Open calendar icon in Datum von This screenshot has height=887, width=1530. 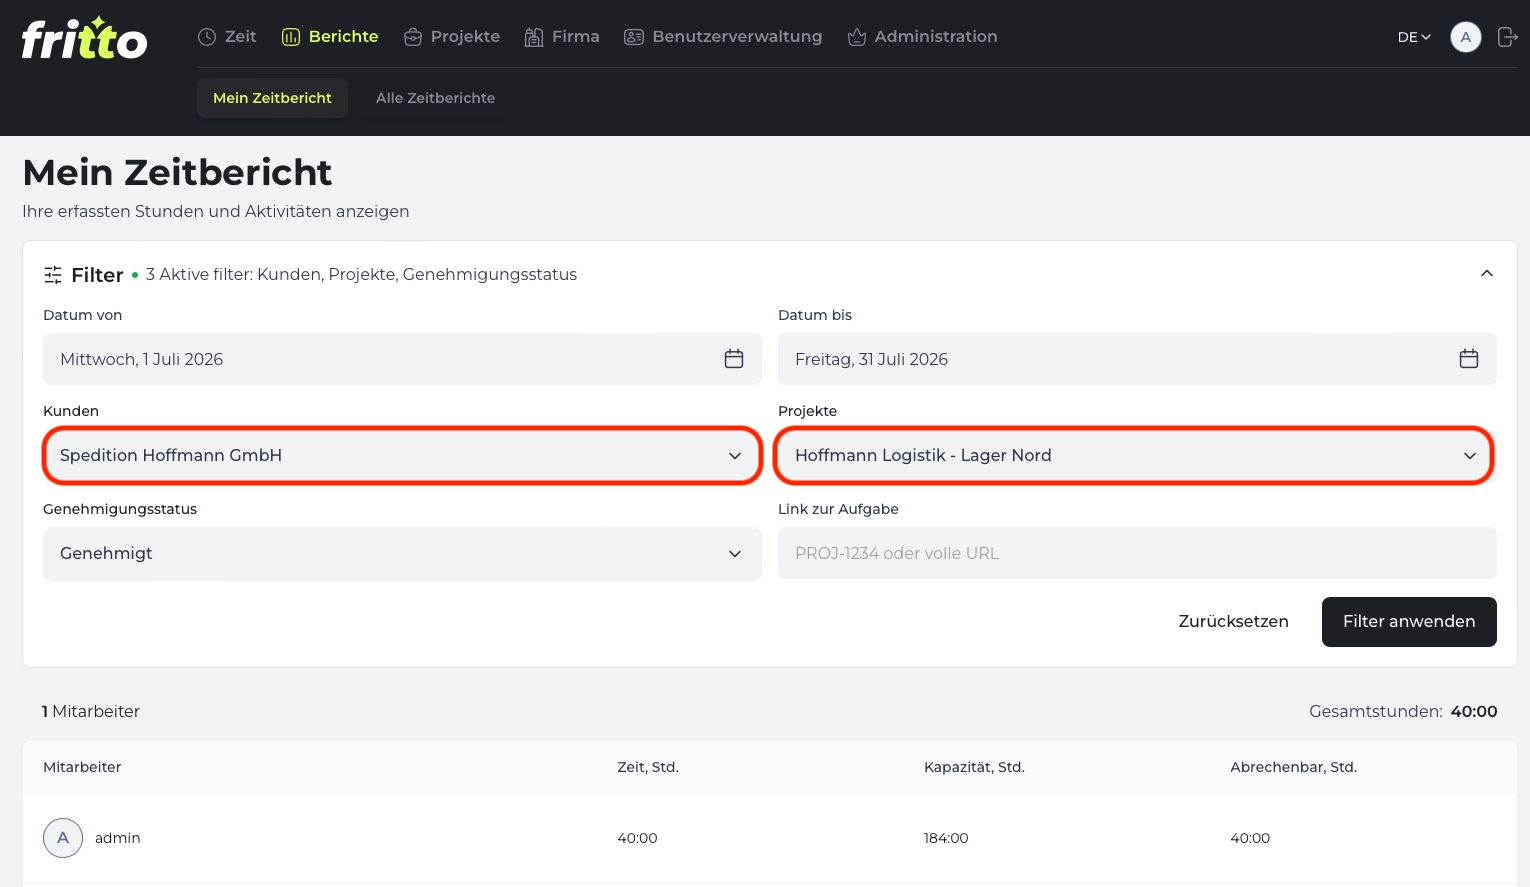pos(734,359)
